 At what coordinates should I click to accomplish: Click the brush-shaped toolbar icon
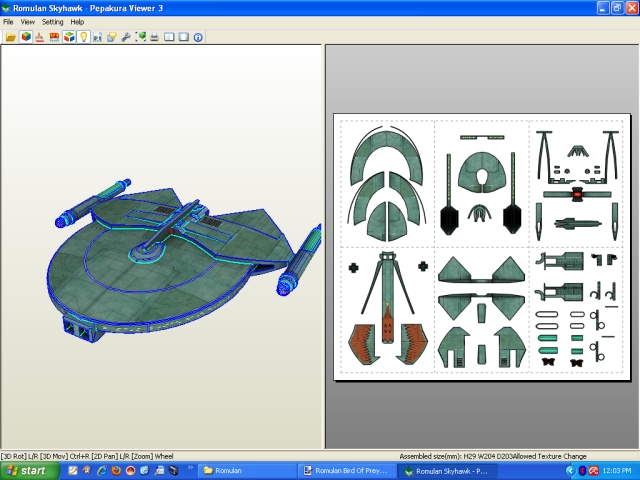39,37
